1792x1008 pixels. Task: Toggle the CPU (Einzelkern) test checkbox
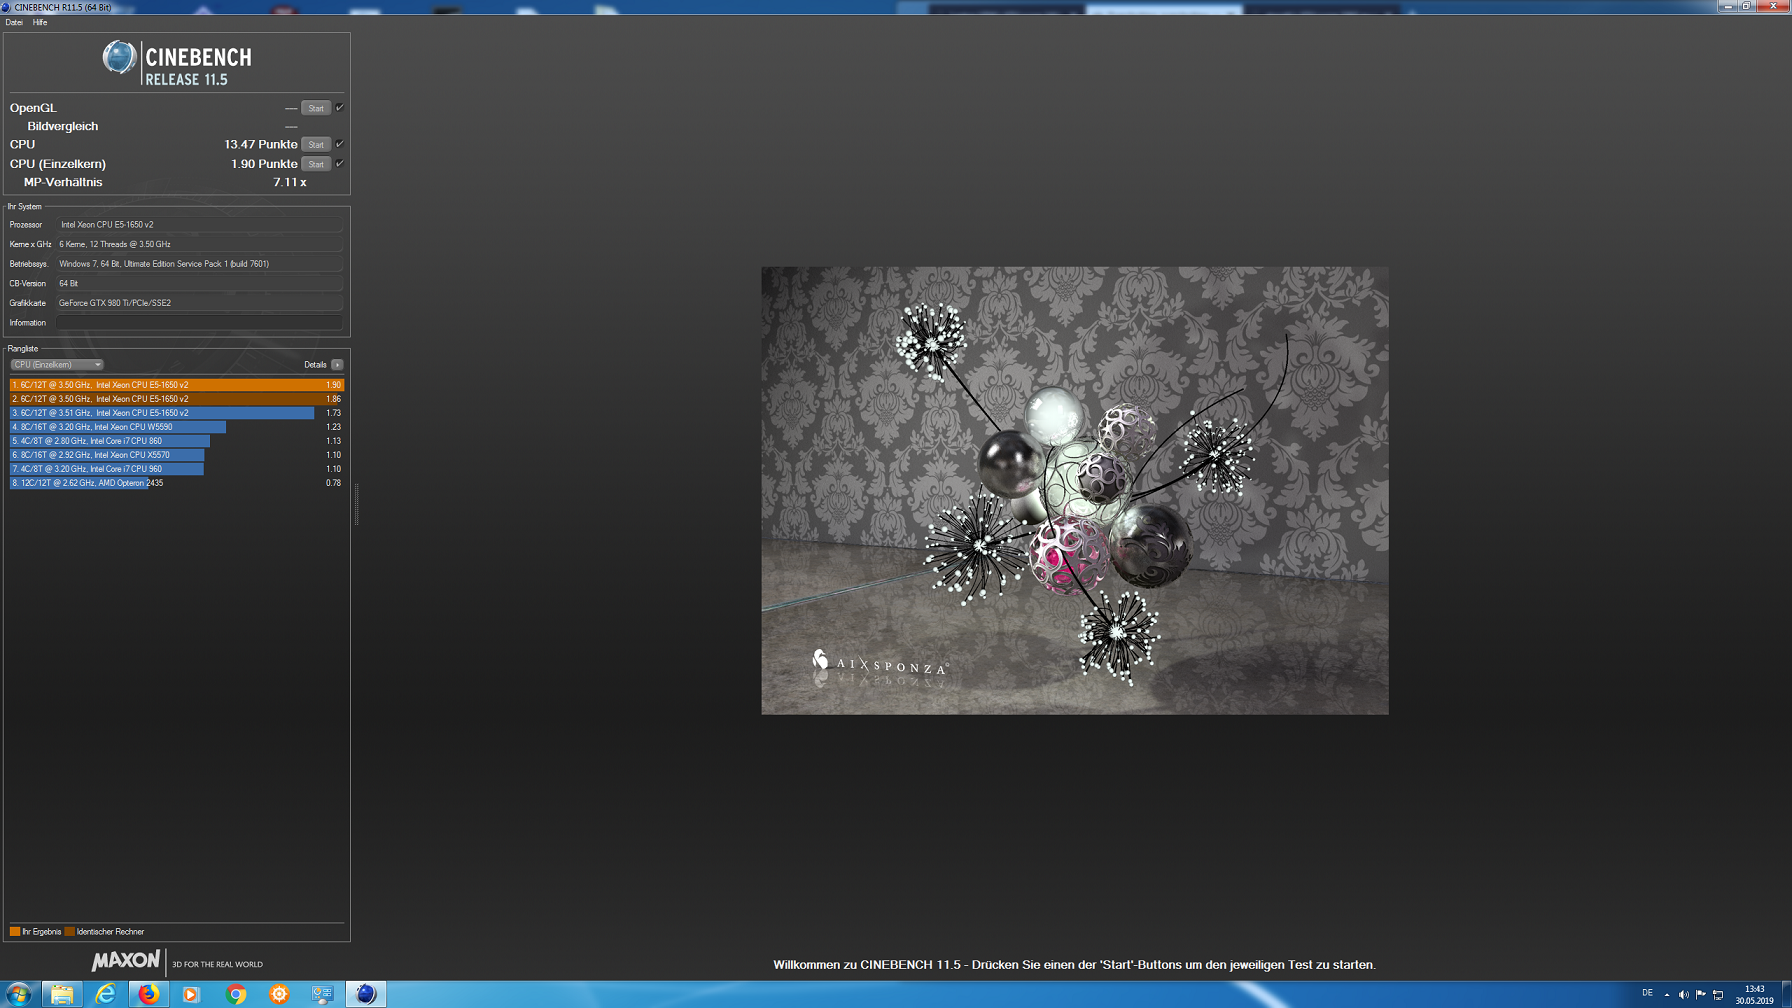click(x=340, y=164)
